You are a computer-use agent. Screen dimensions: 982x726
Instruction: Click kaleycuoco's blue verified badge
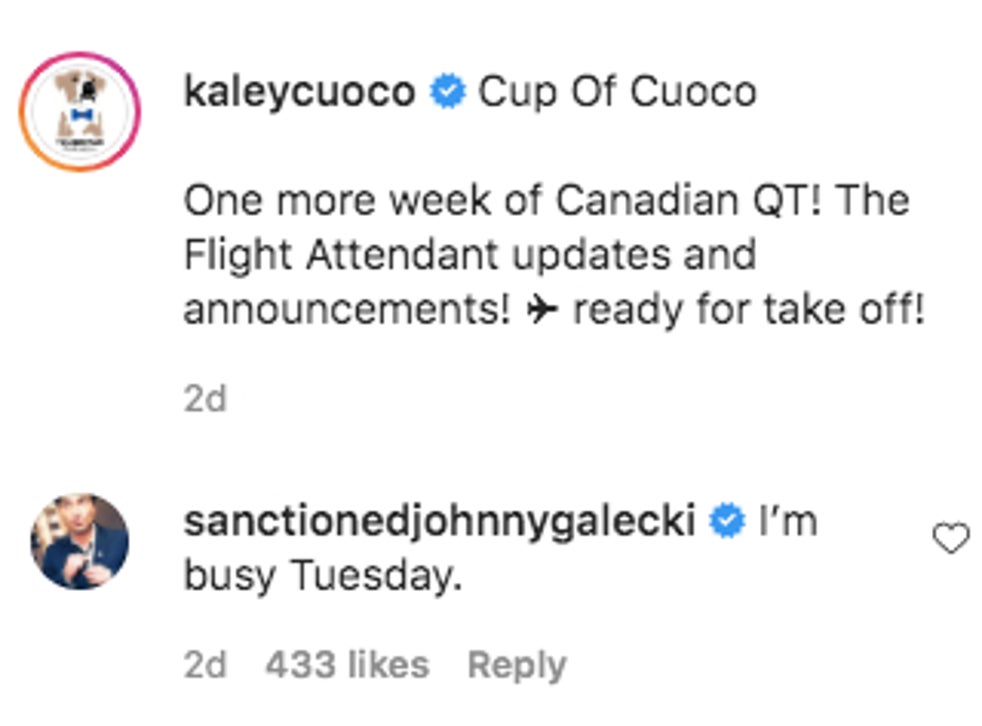tap(447, 93)
